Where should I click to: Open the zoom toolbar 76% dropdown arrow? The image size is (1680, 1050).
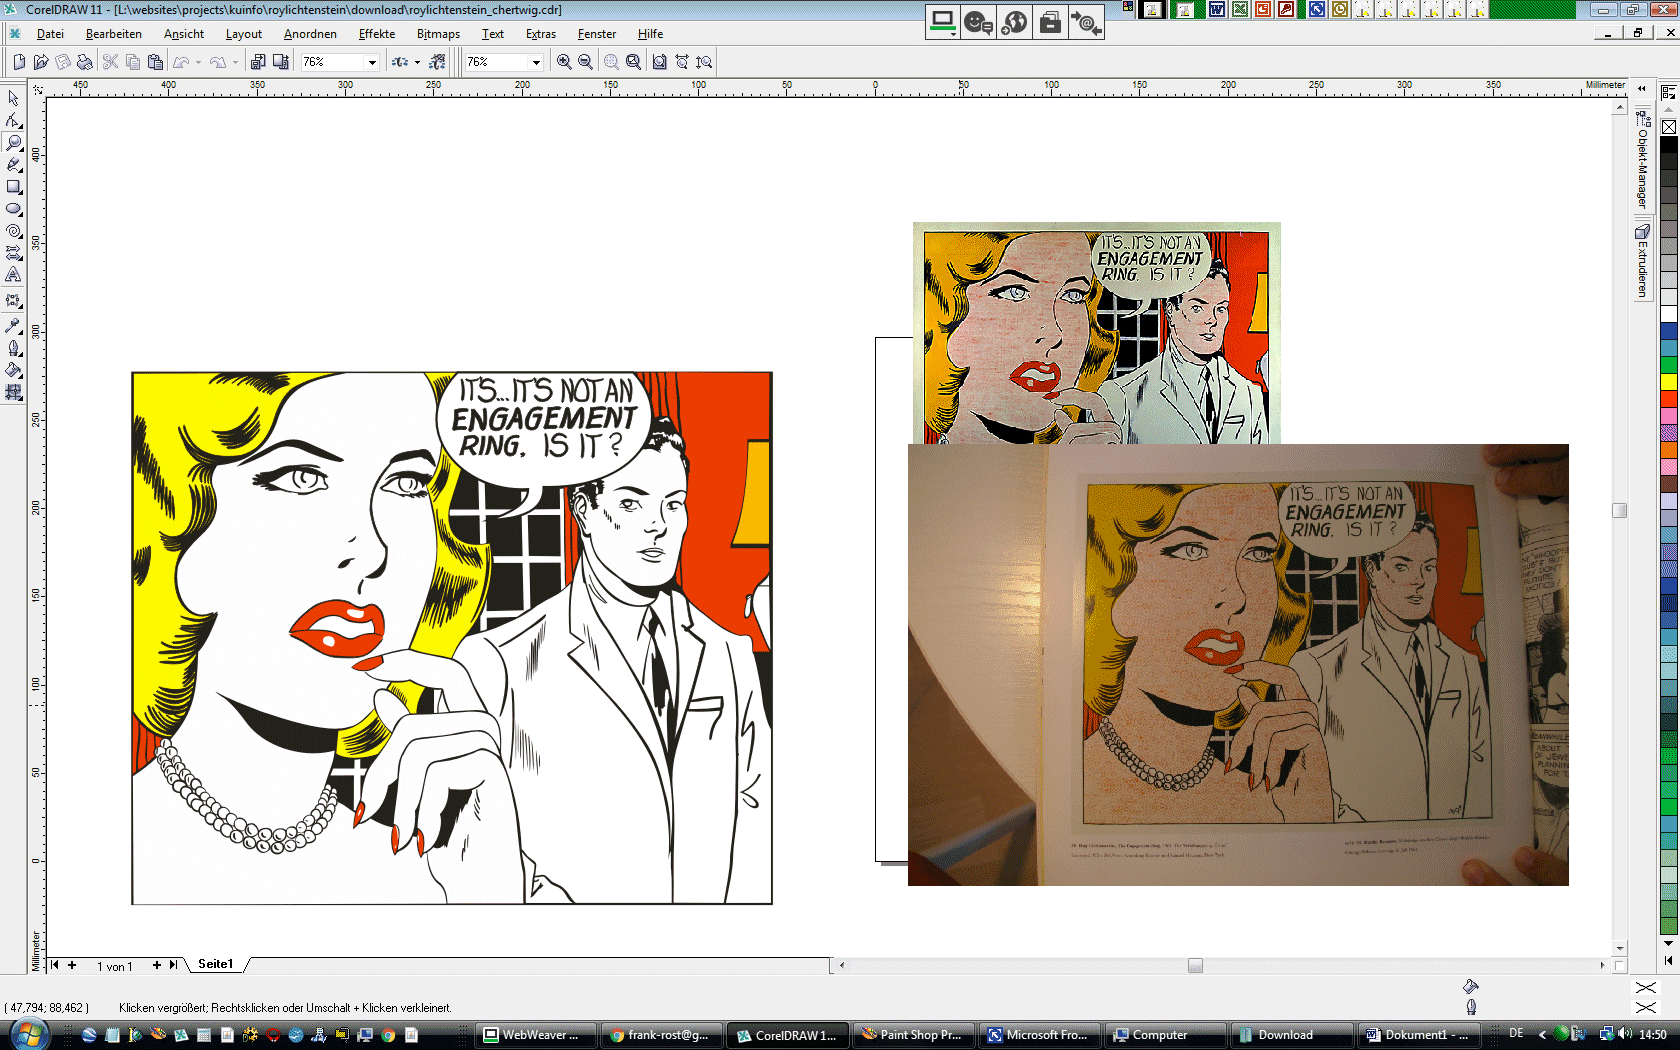click(536, 62)
